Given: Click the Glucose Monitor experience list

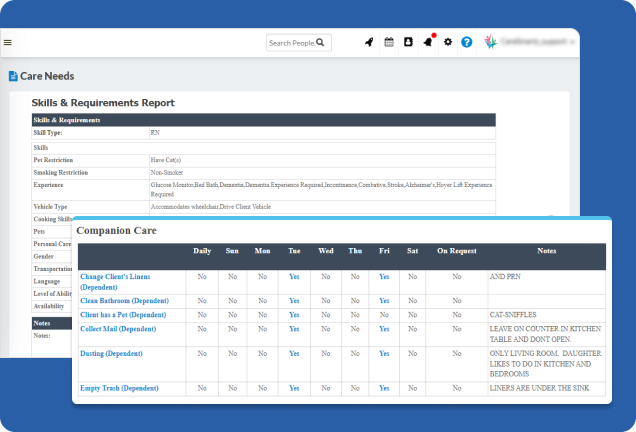Looking at the screenshot, I should coord(321,189).
